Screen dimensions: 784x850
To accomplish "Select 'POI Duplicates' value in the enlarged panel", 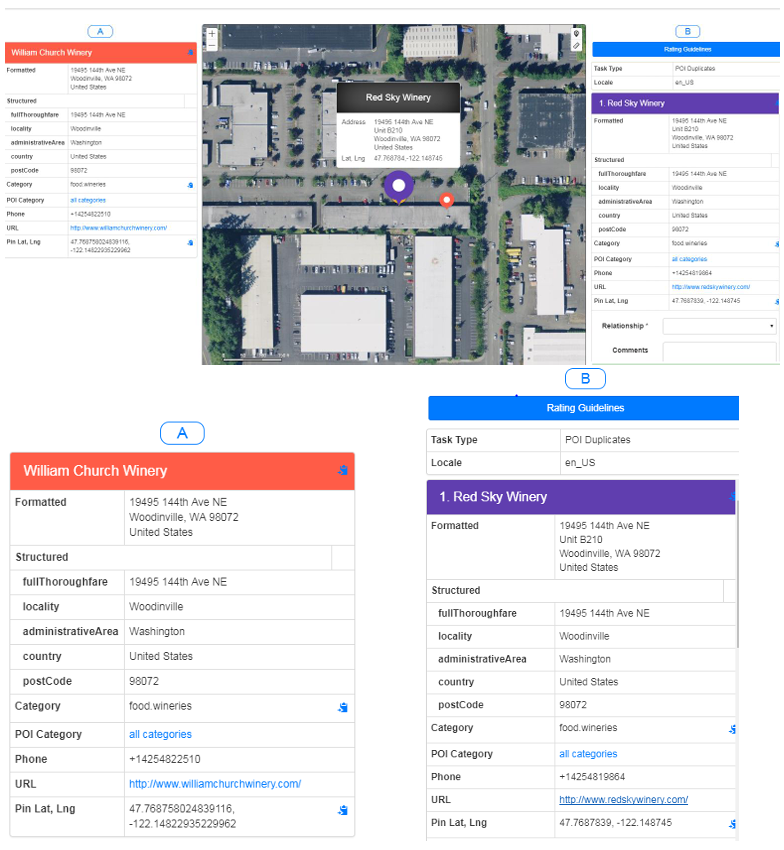I will (597, 440).
